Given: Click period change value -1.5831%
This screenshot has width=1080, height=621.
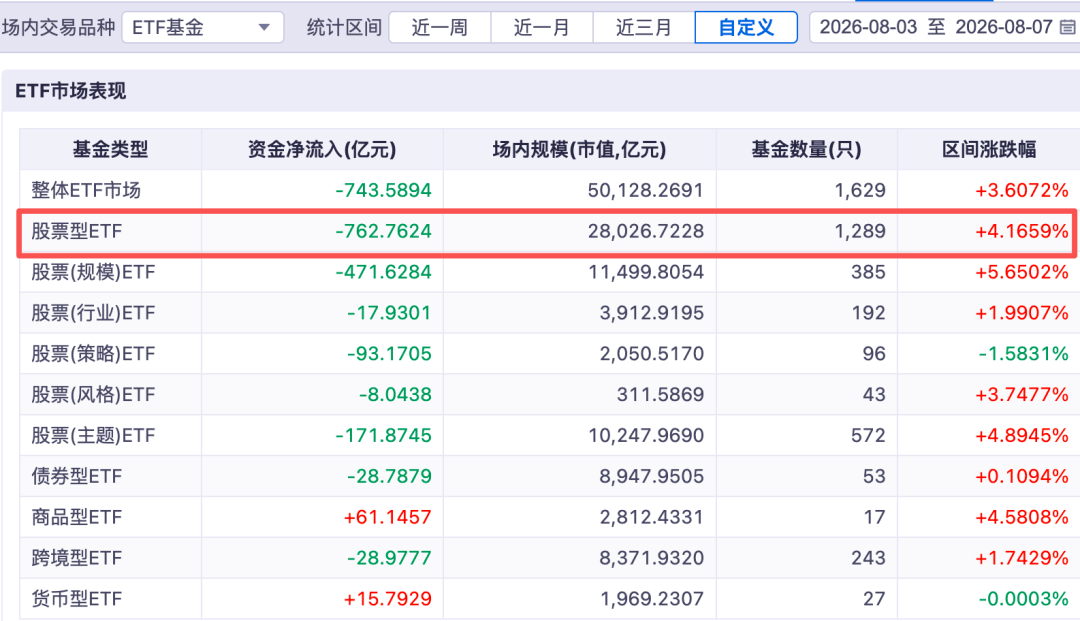Looking at the screenshot, I should 1024,354.
